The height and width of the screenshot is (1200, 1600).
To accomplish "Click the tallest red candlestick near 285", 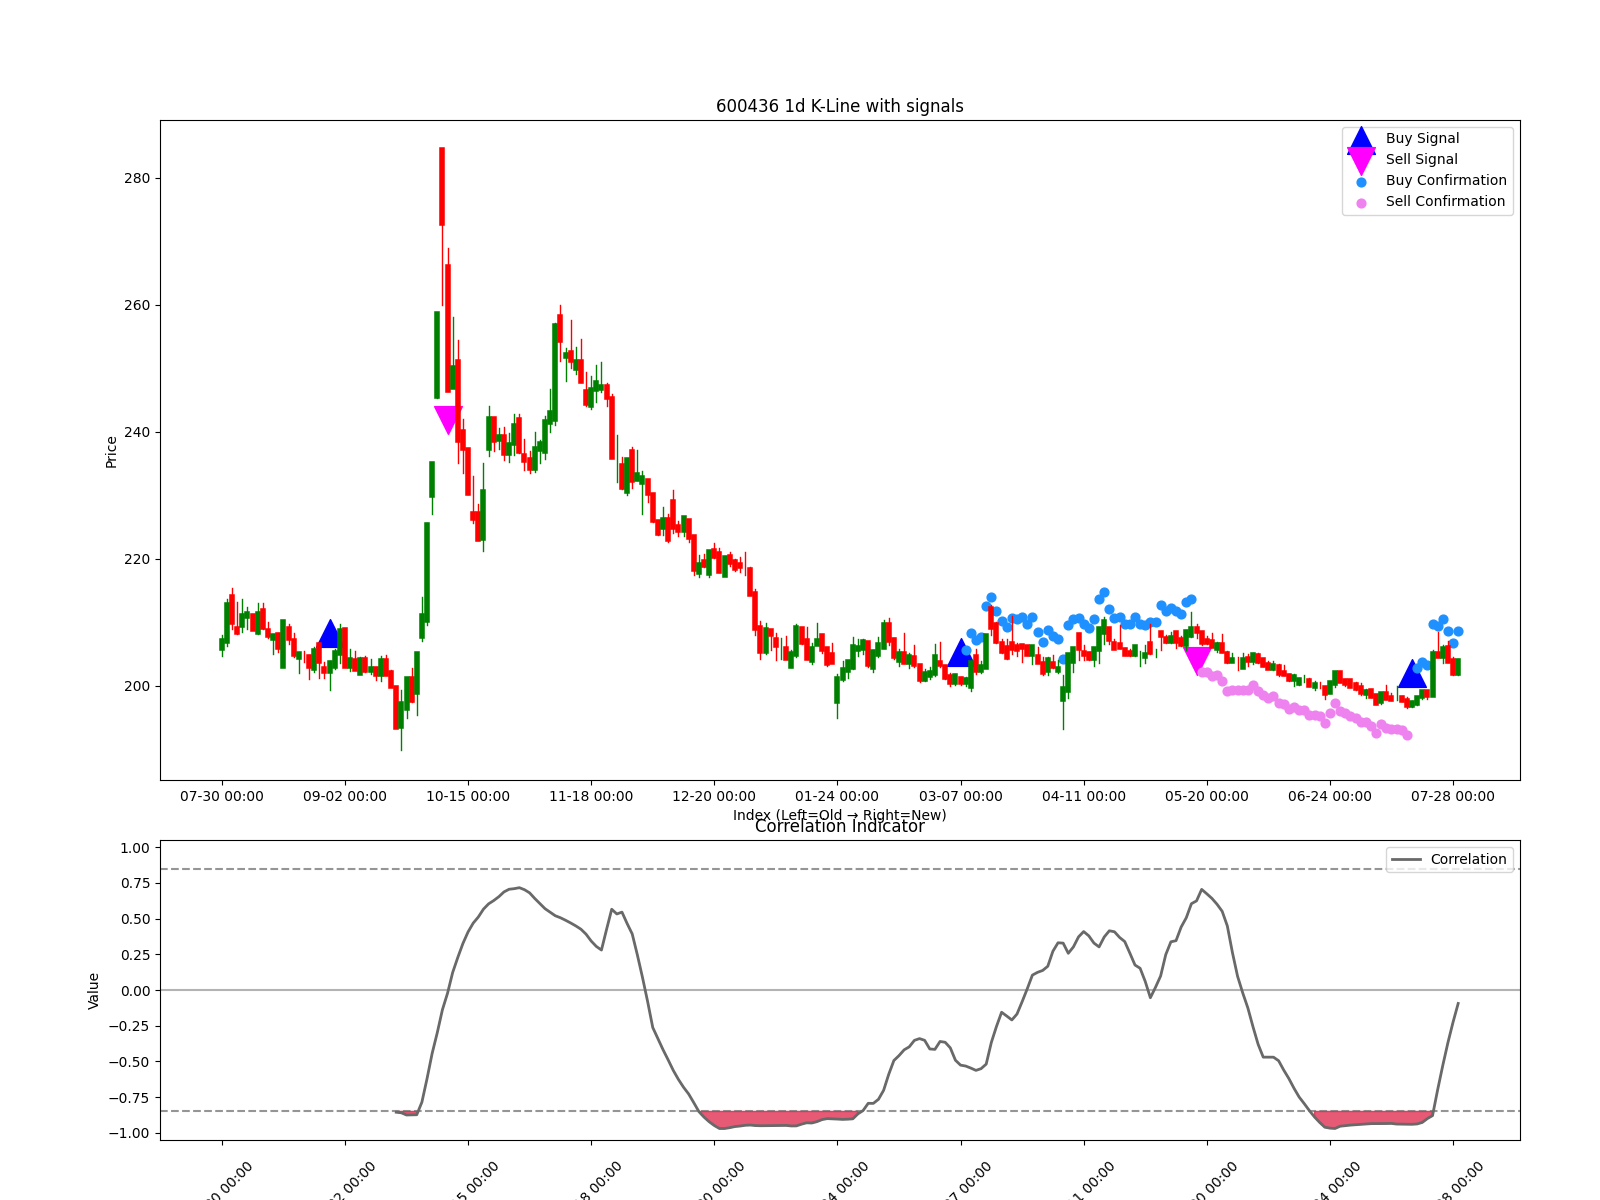I will coord(442,187).
